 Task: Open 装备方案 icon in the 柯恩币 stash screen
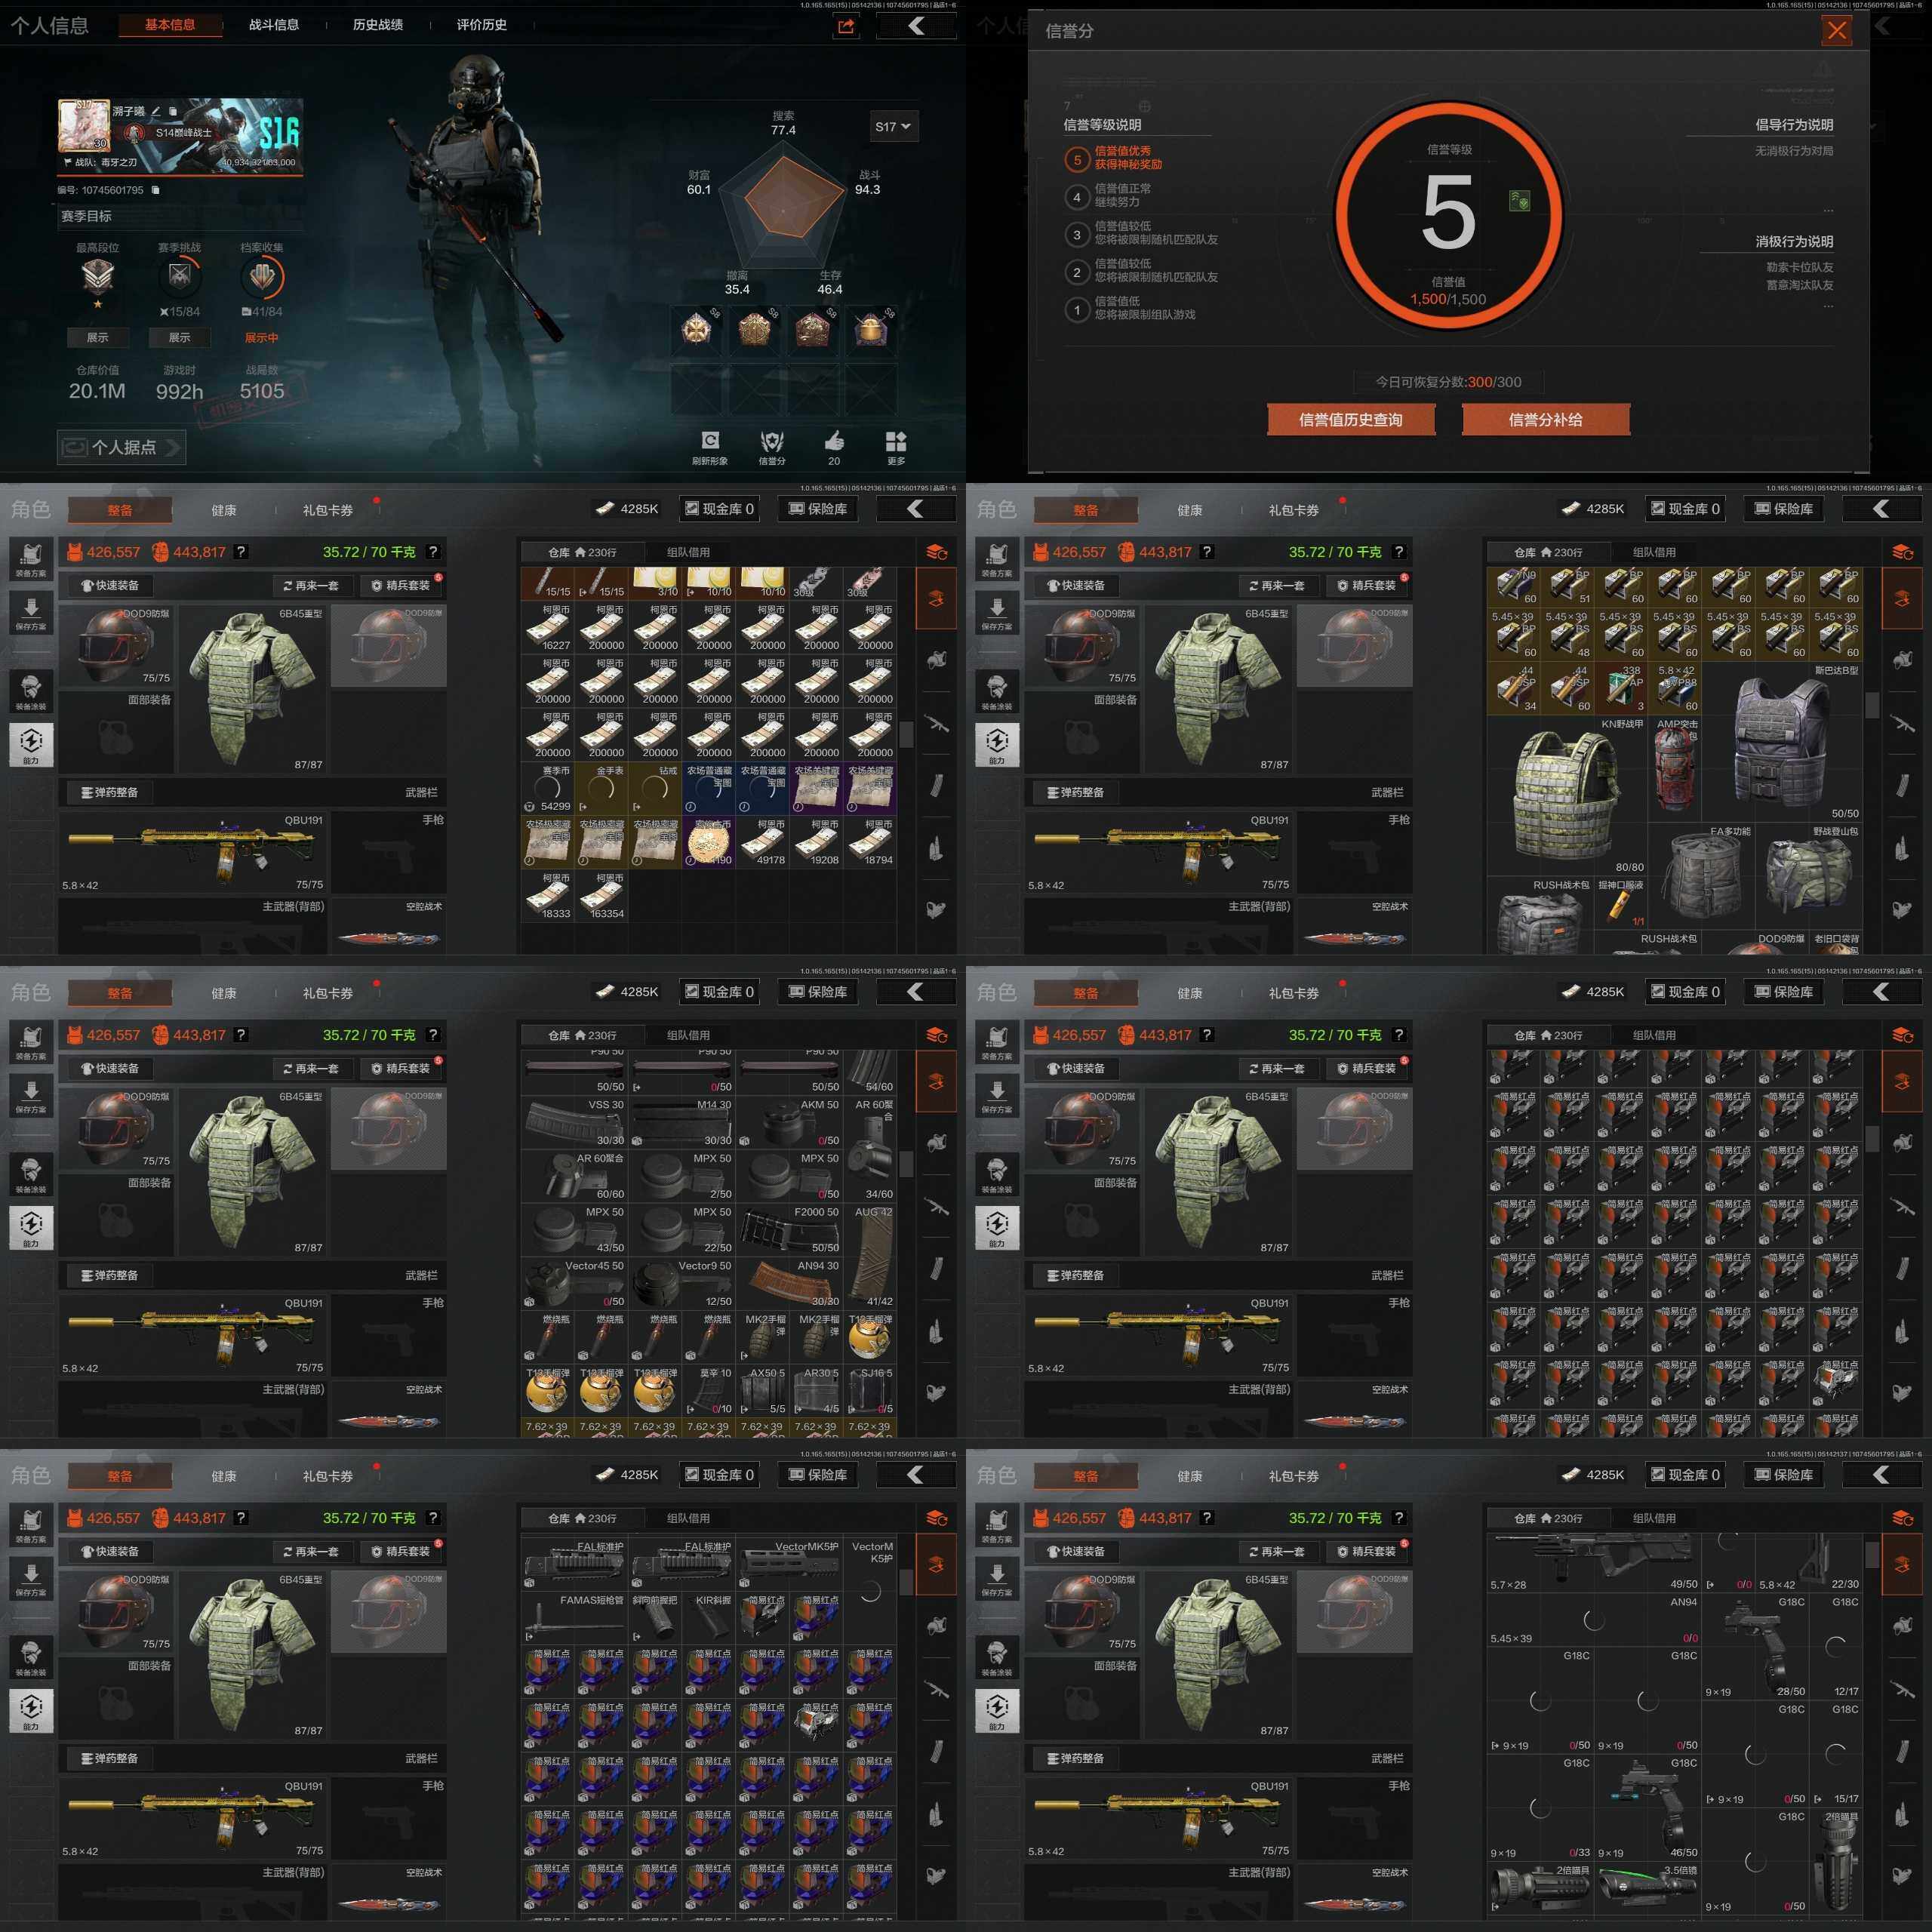point(31,560)
